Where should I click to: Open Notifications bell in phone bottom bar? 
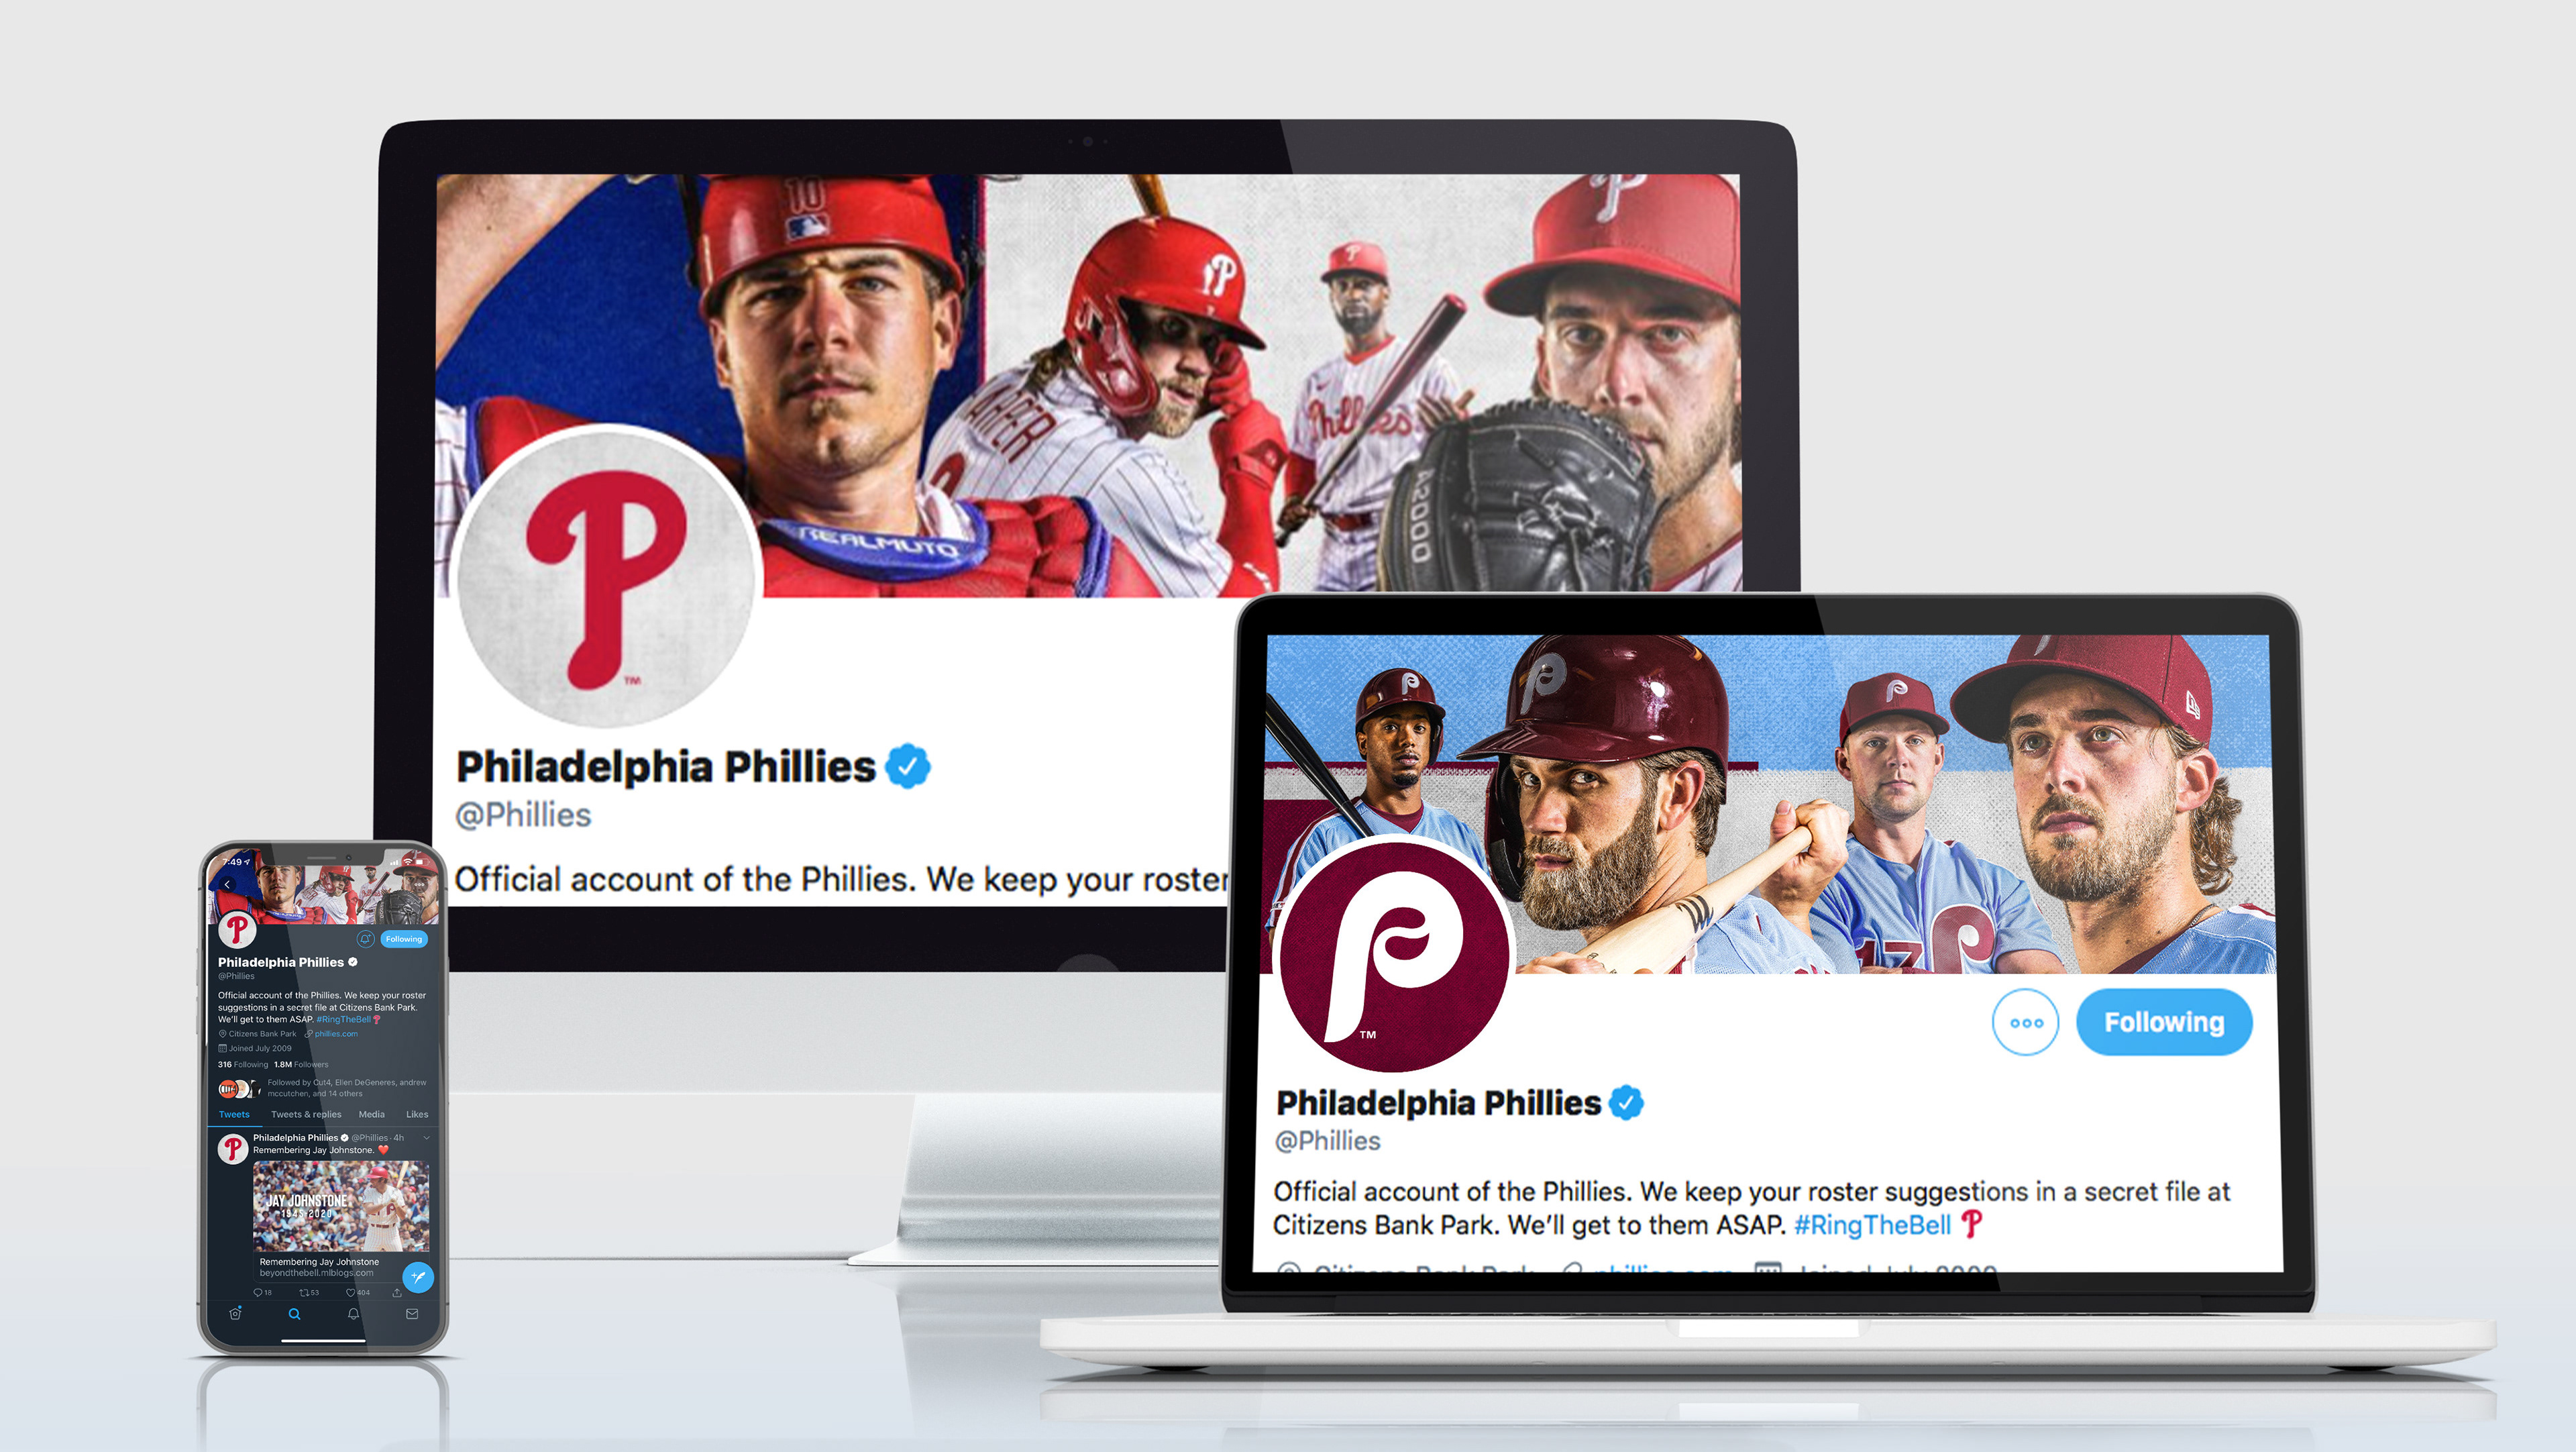(x=354, y=1314)
